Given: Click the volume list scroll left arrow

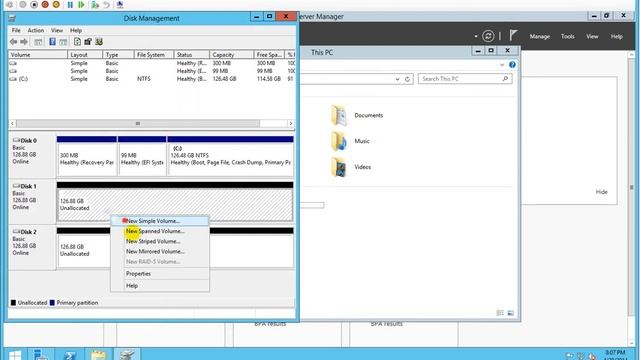Looking at the screenshot, I should point(12,124).
